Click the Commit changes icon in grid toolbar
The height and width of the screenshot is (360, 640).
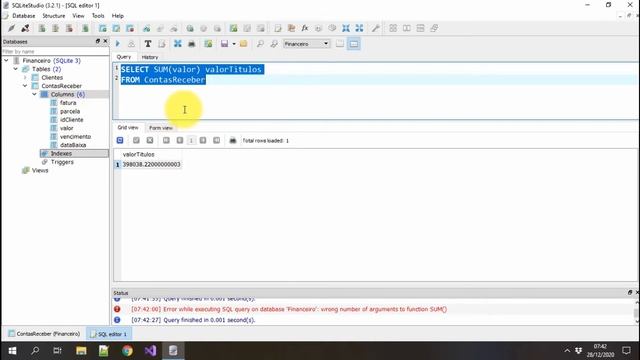[x=136, y=140]
